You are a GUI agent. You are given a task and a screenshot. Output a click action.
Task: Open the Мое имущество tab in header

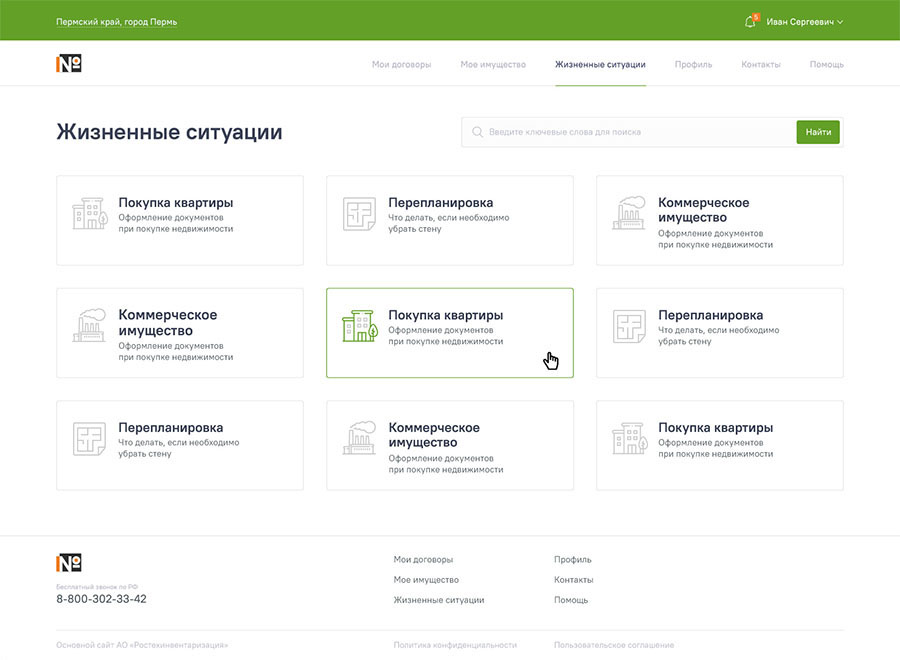pyautogui.click(x=493, y=64)
